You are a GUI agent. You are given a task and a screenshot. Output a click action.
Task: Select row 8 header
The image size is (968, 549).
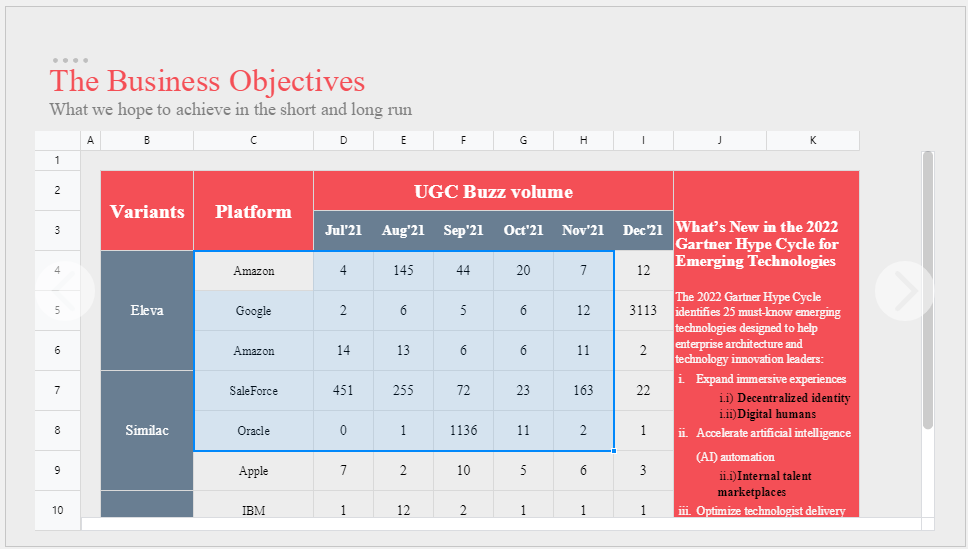pos(57,430)
